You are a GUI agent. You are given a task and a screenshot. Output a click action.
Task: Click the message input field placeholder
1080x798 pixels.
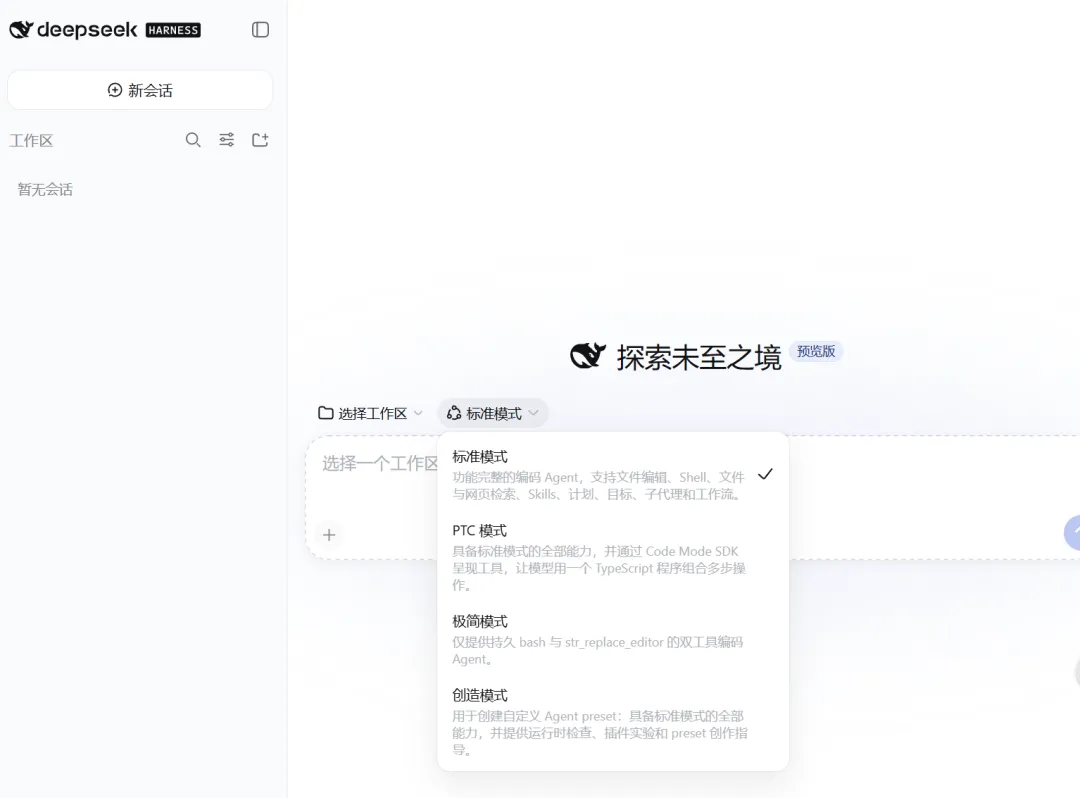(x=380, y=463)
